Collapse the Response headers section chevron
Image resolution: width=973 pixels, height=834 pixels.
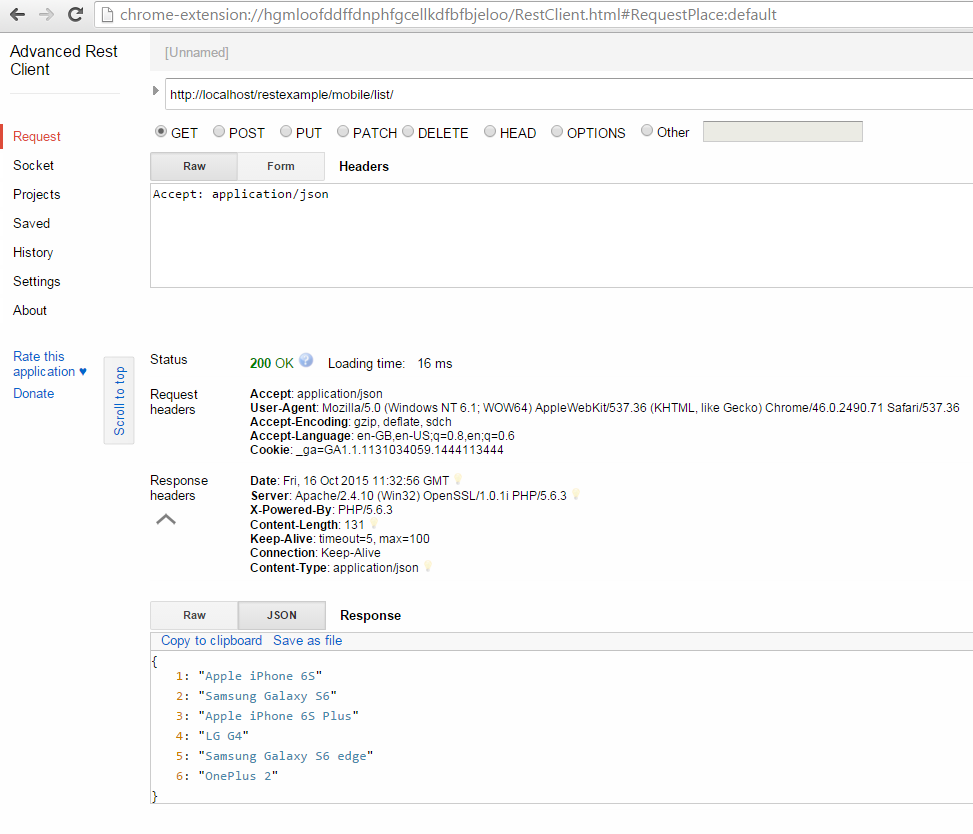click(x=165, y=519)
